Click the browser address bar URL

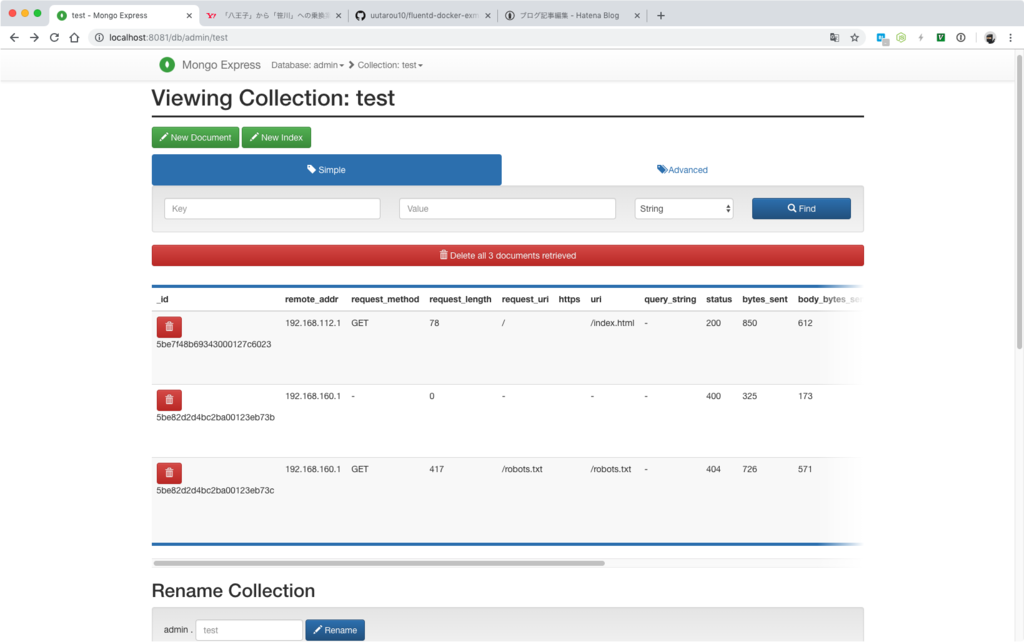tap(168, 37)
